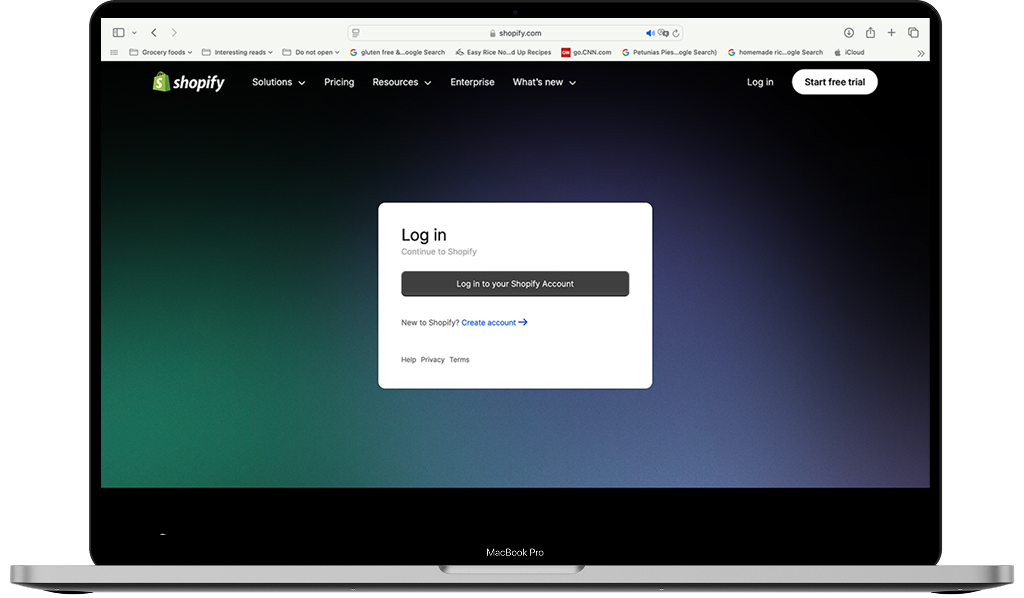1024x598 pixels.
Task: Click the Start free trial button
Action: click(x=835, y=82)
